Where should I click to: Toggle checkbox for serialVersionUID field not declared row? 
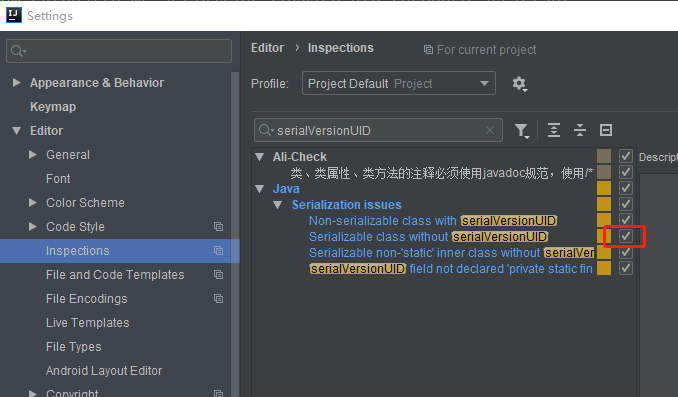coord(626,268)
